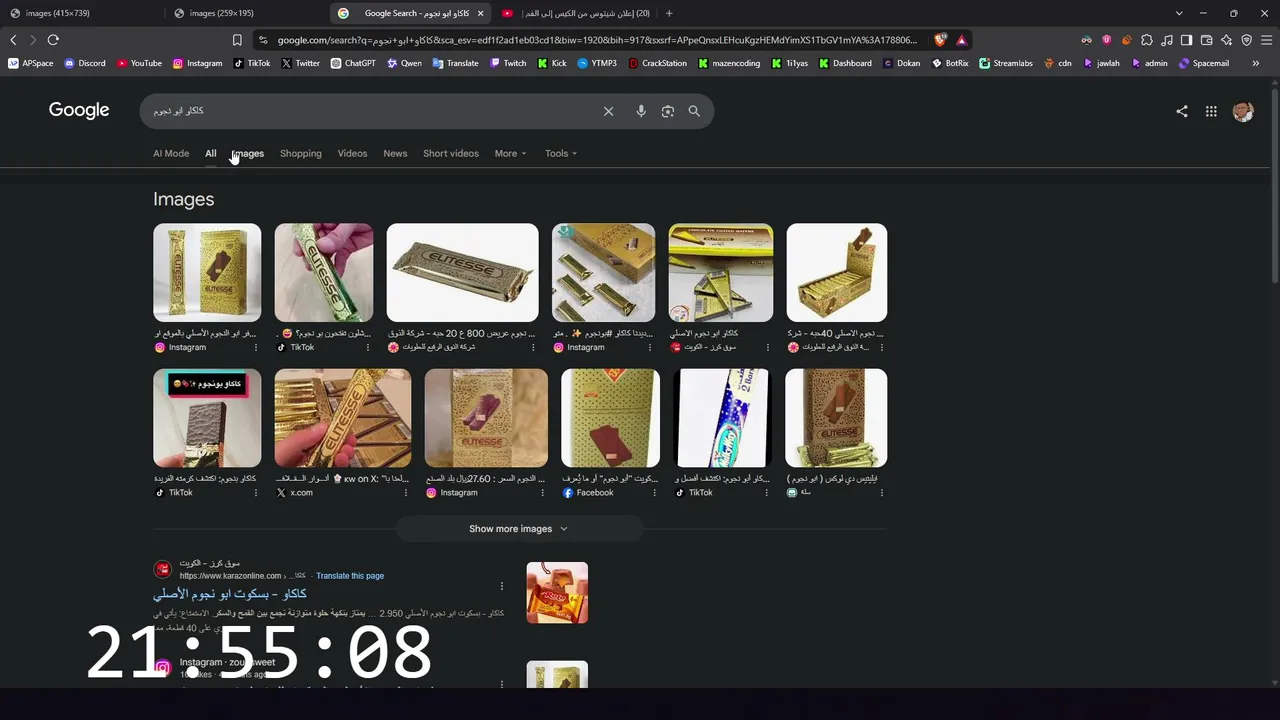Screen dimensions: 1280x720
Task: Open the Tools dropdown
Action: point(561,153)
